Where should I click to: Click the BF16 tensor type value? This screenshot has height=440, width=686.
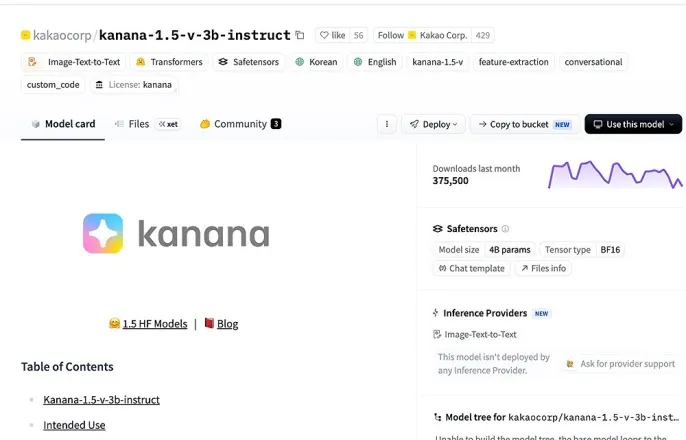[610, 250]
